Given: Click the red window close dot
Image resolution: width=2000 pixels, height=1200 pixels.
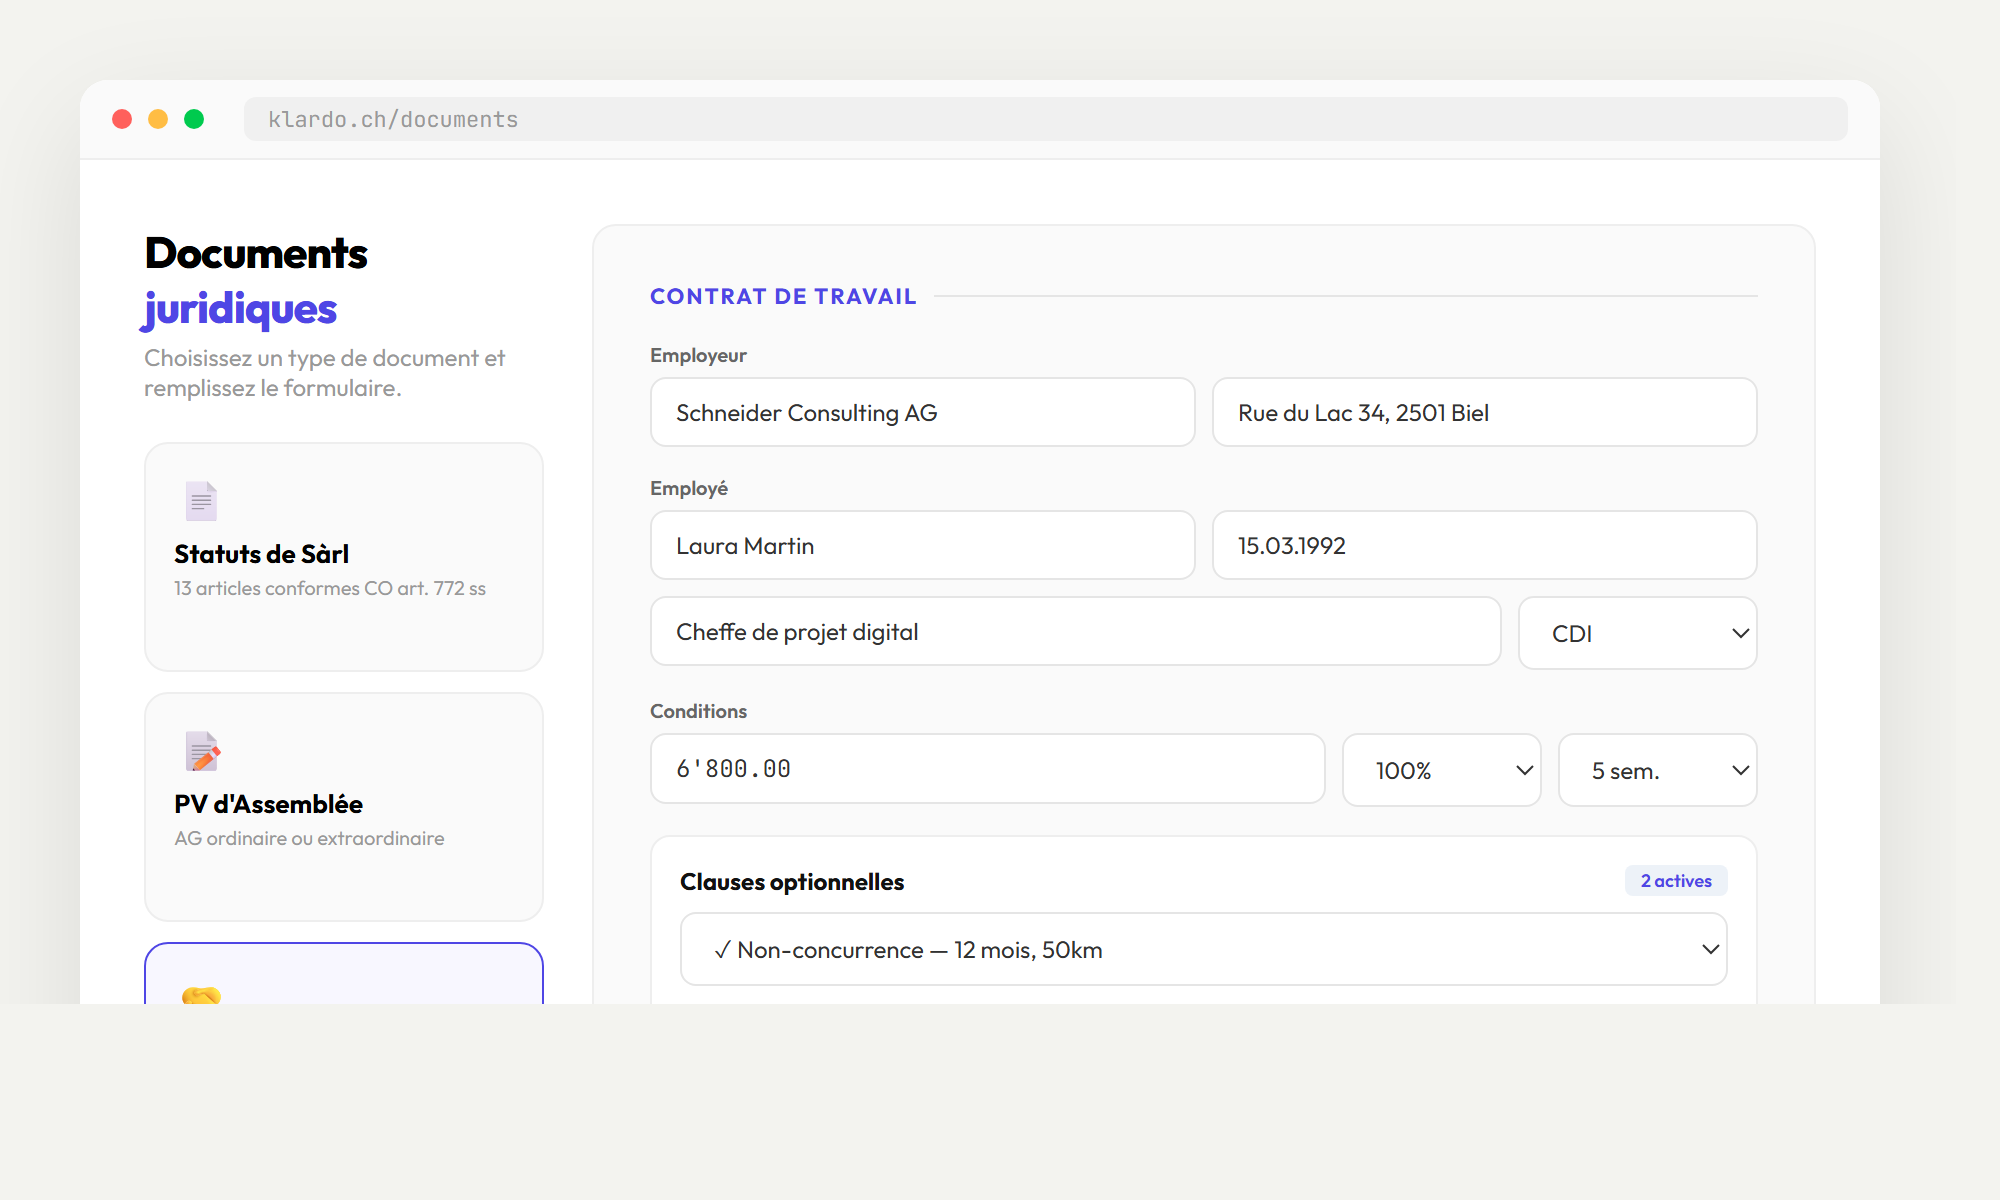Looking at the screenshot, I should pos(122,119).
